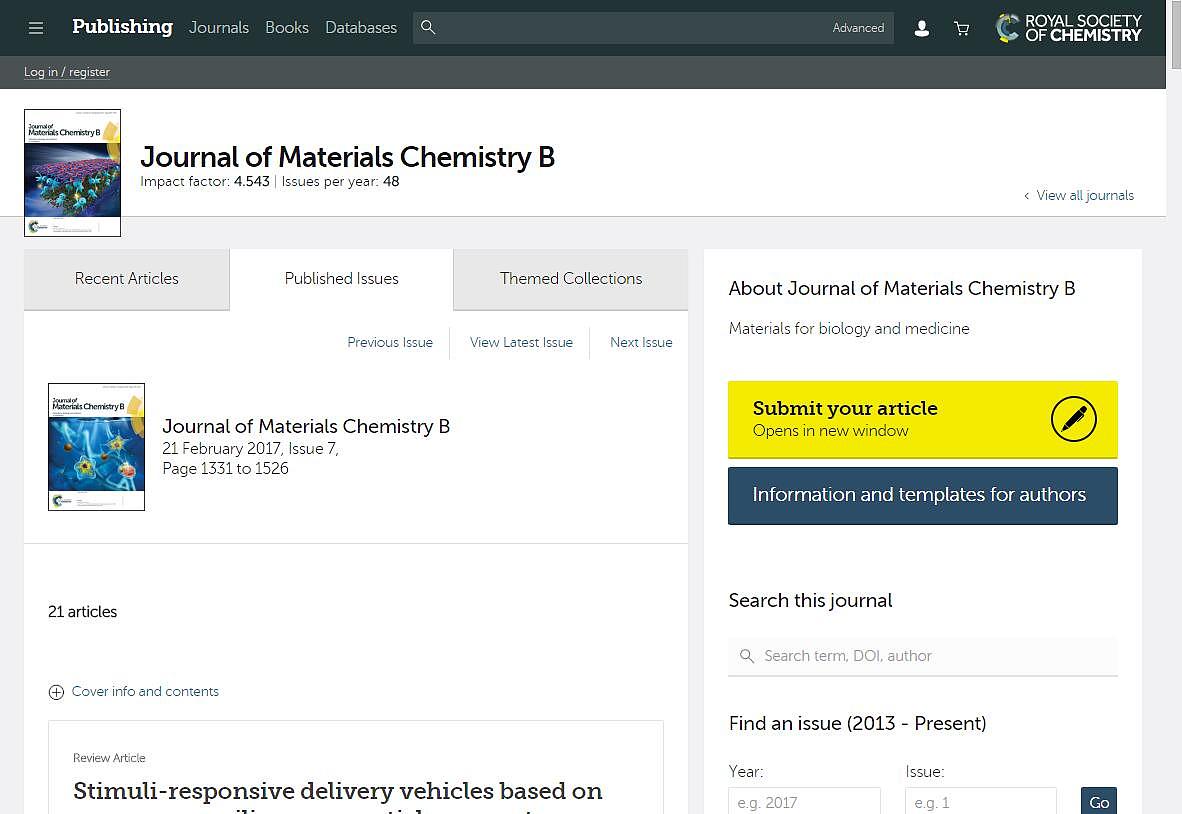View the shopping cart
This screenshot has height=814, width=1182.
click(961, 28)
